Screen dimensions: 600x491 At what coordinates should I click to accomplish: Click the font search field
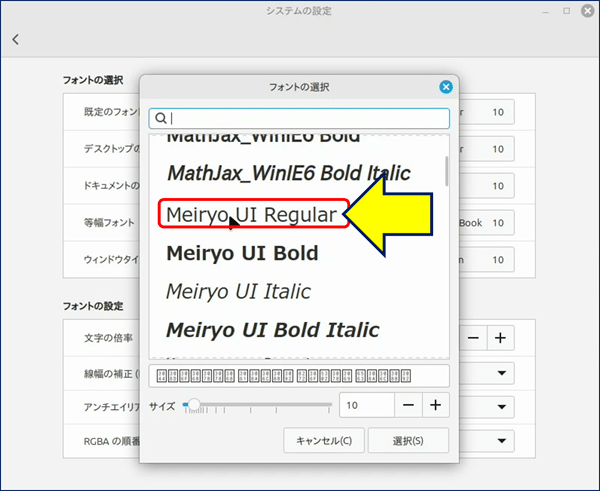point(299,118)
